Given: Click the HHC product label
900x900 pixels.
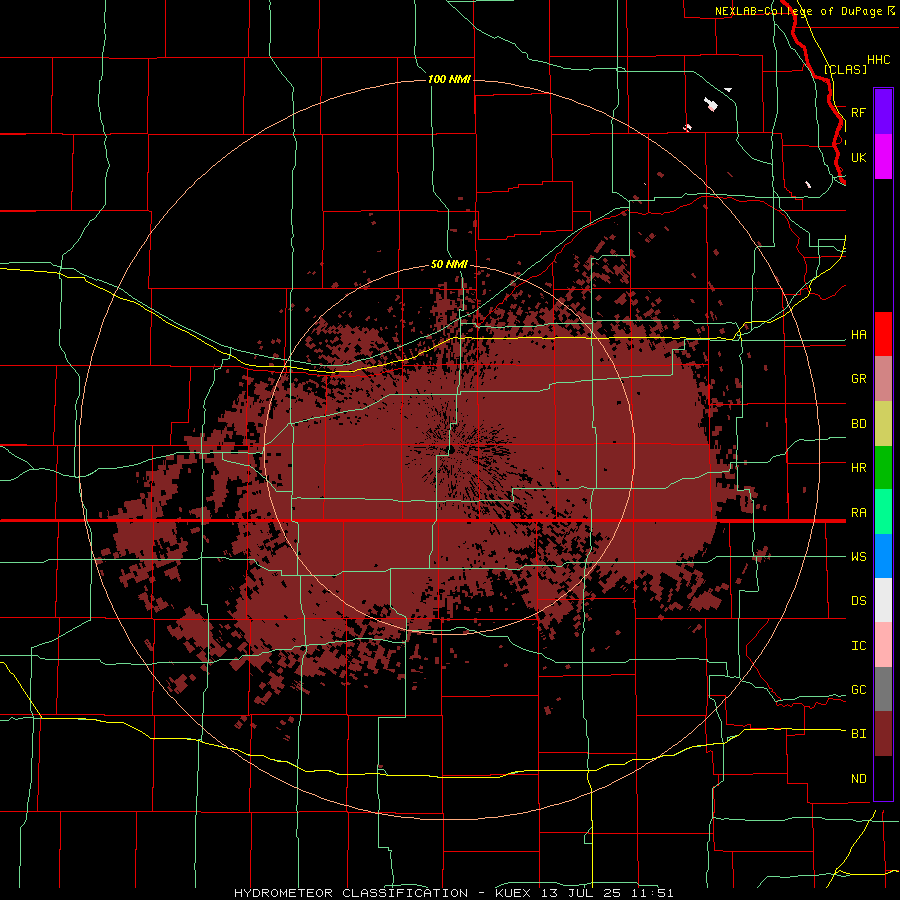Looking at the screenshot, I should (x=878, y=60).
